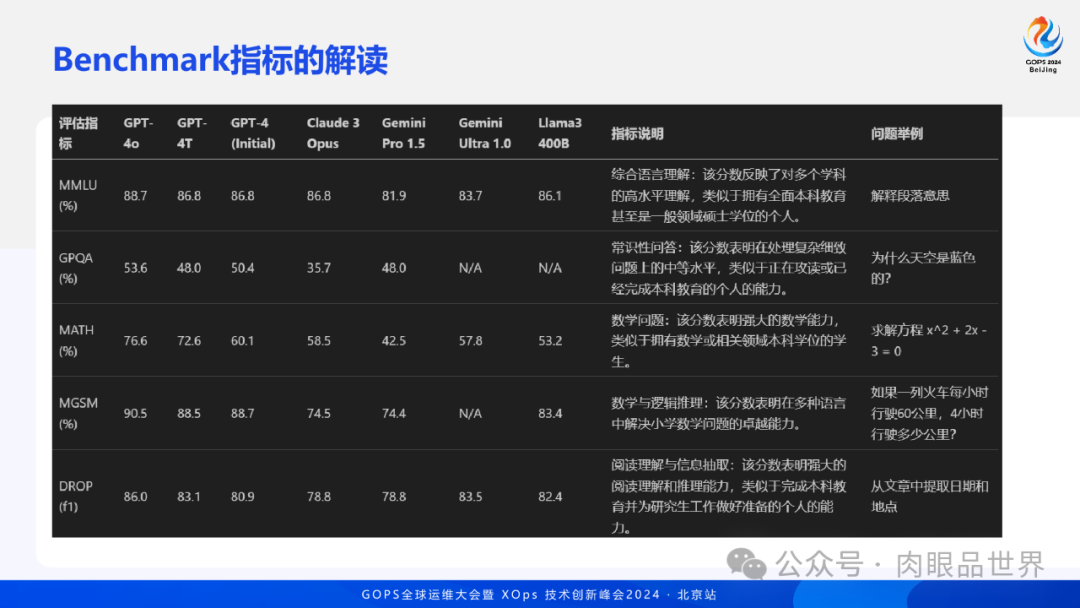Image resolution: width=1080 pixels, height=608 pixels.
Task: Click the example 为什么天空是蓝色的?
Action: click(x=923, y=268)
